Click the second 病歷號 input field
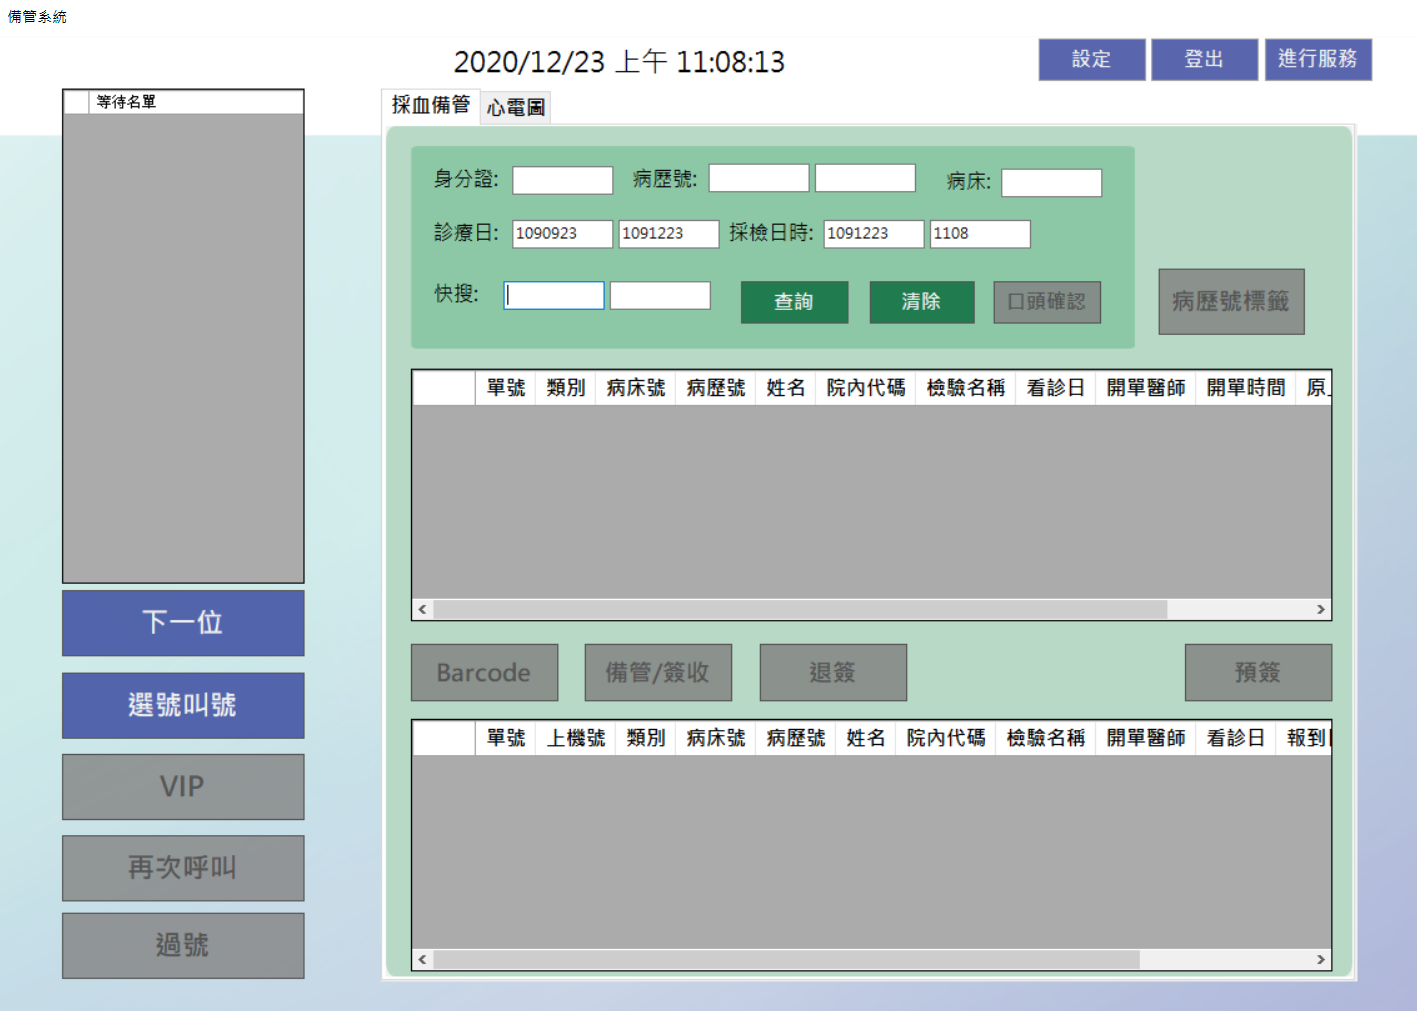 (865, 178)
